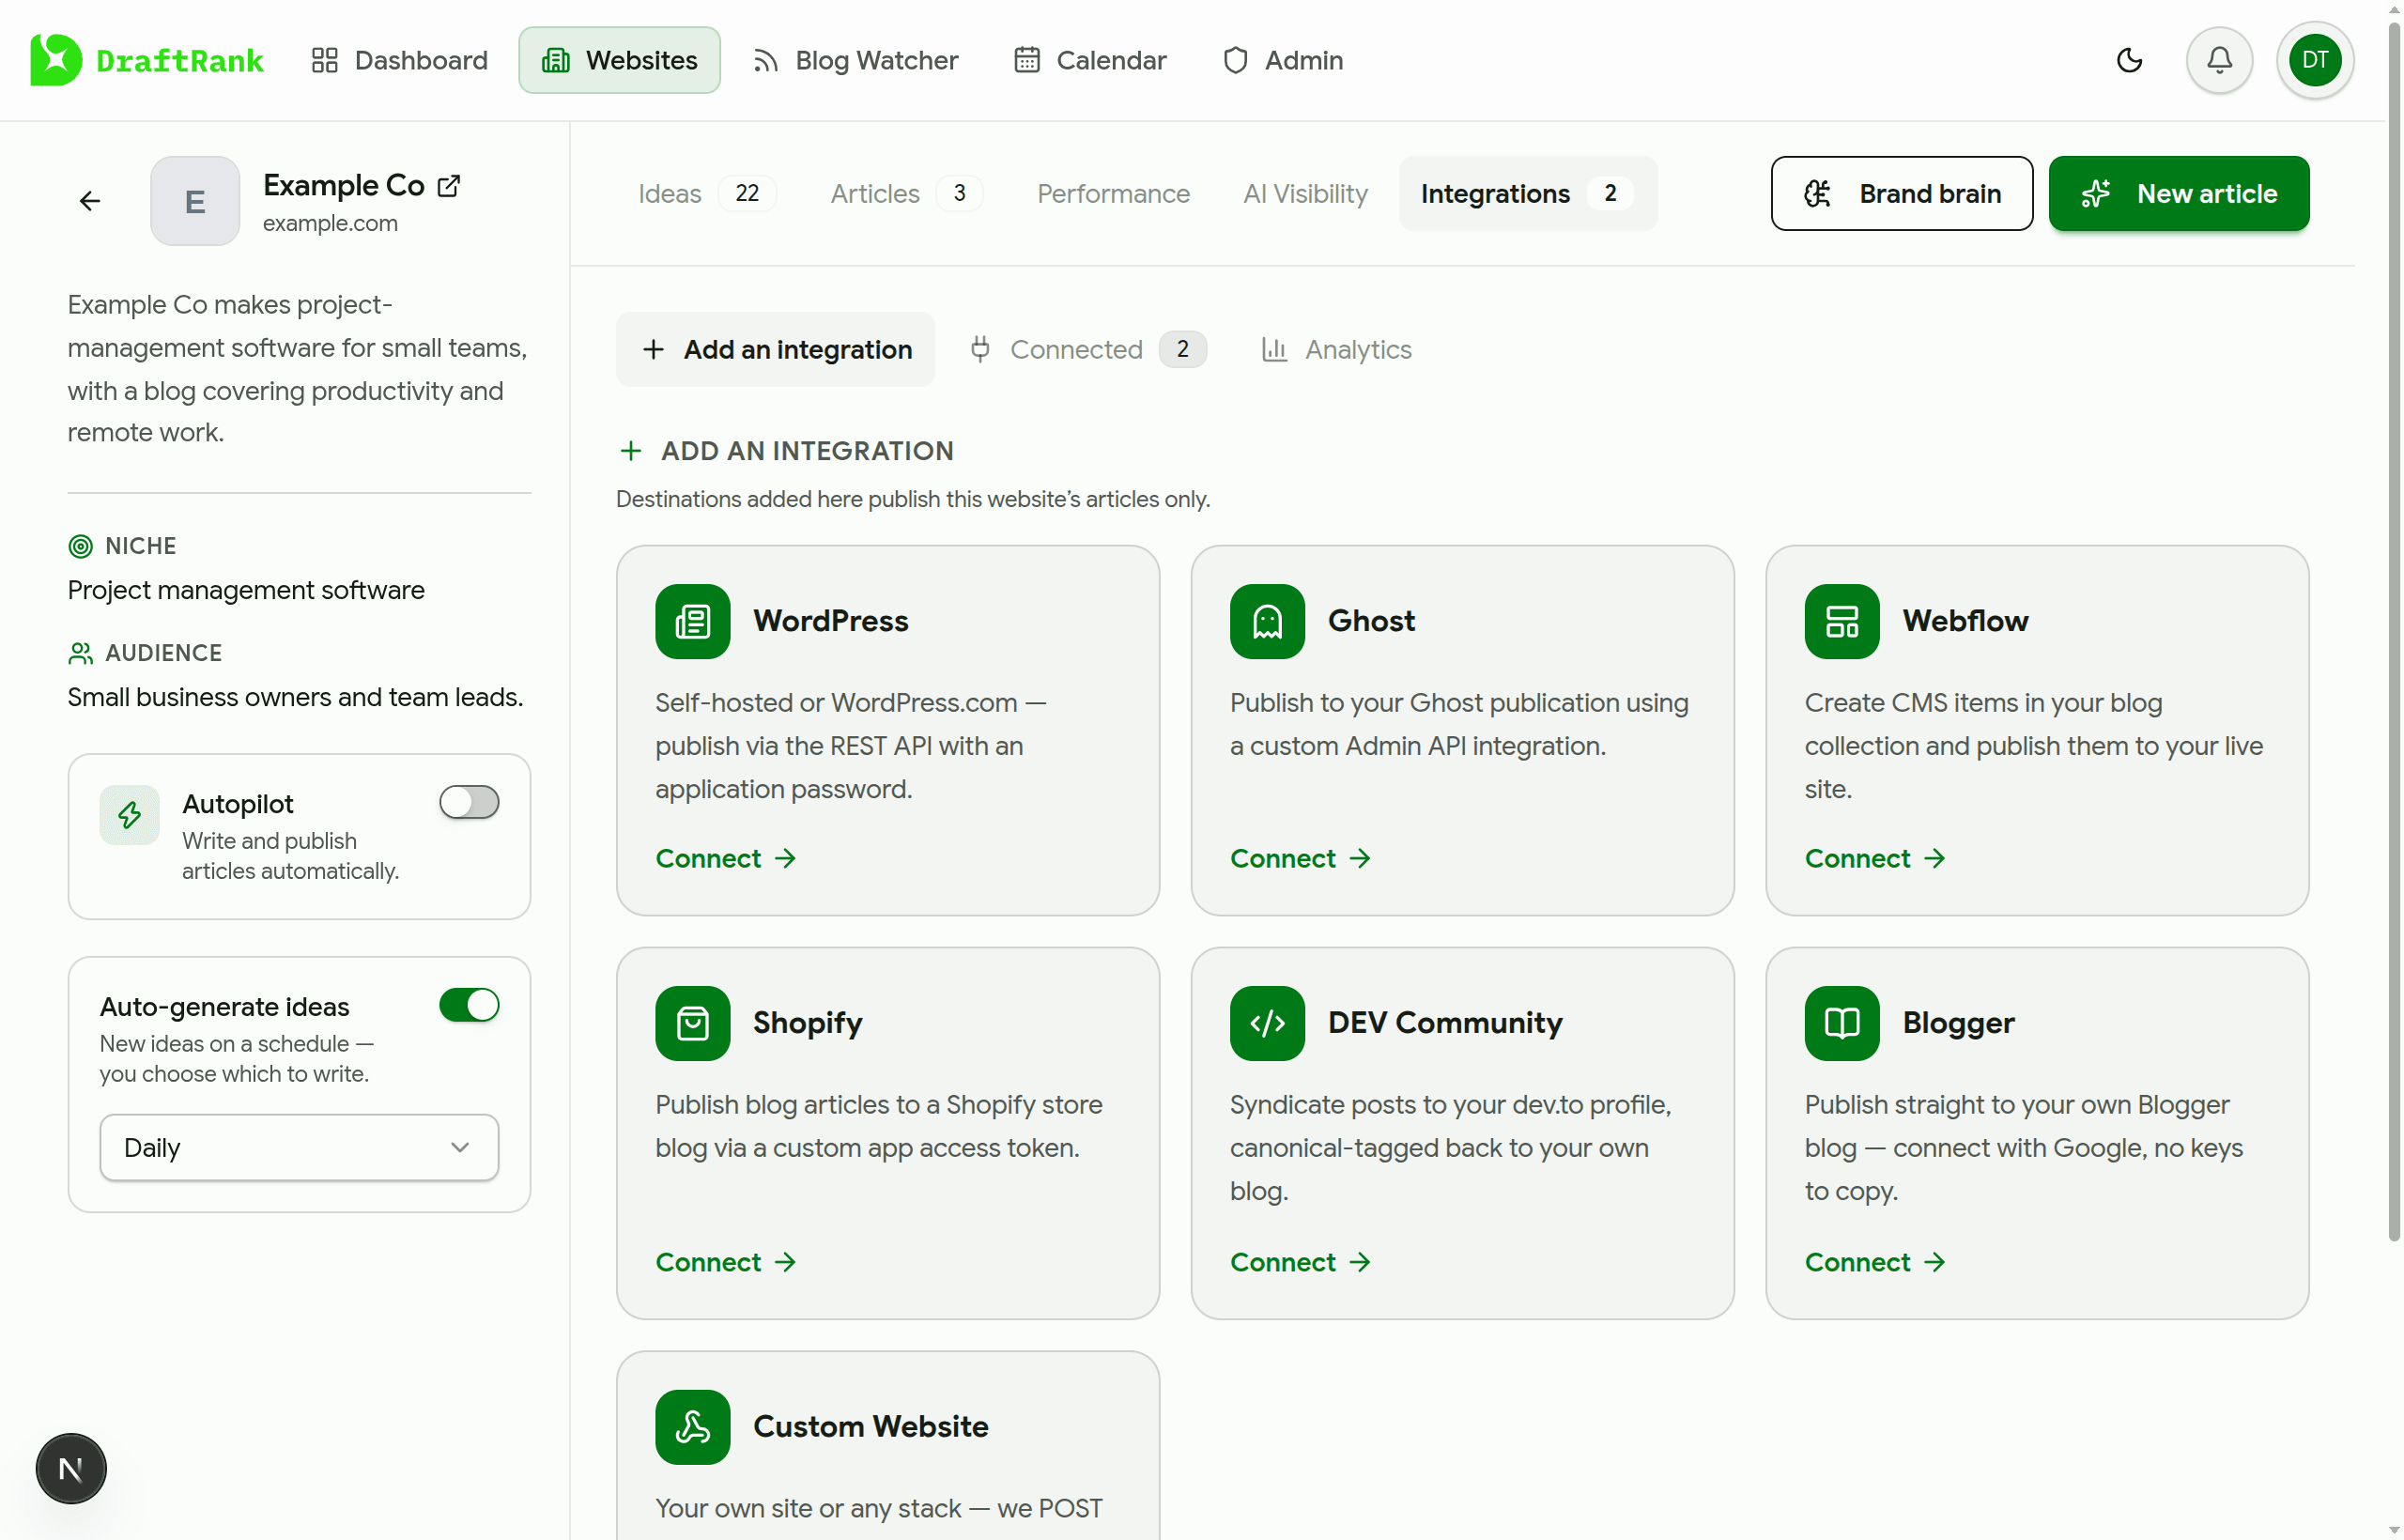Open notifications bell

[2219, 60]
